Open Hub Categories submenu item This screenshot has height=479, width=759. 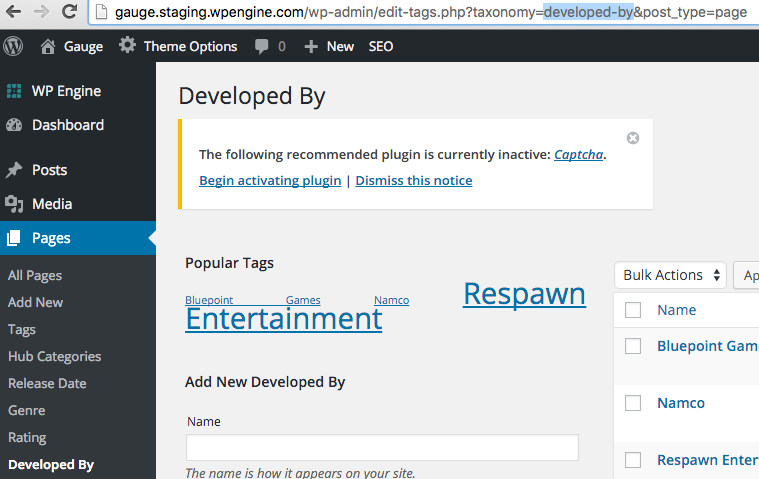(55, 357)
